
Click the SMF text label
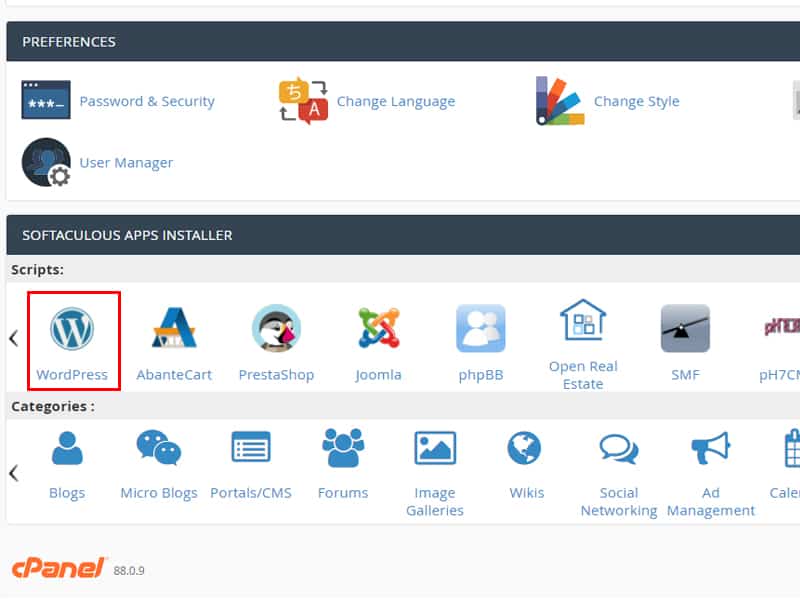(x=685, y=374)
